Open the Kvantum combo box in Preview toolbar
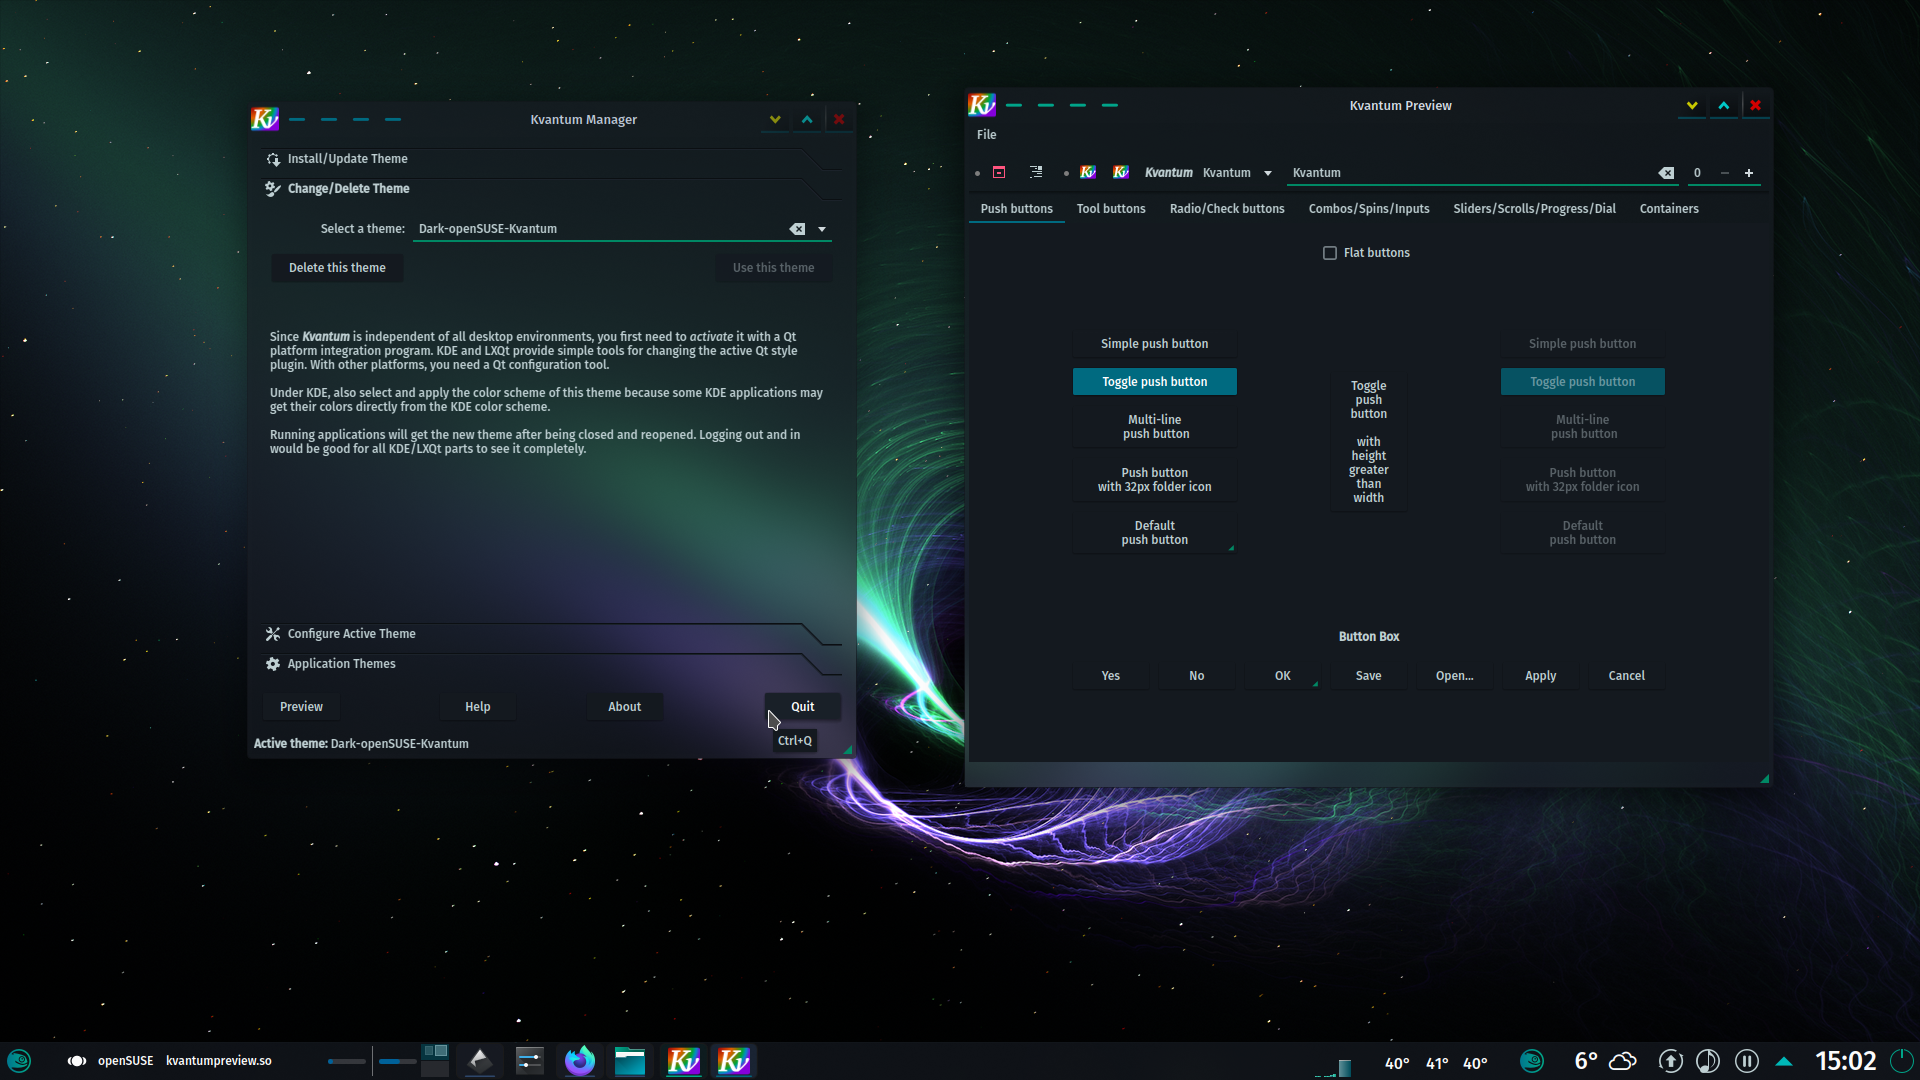This screenshot has width=1920, height=1080. point(1237,173)
